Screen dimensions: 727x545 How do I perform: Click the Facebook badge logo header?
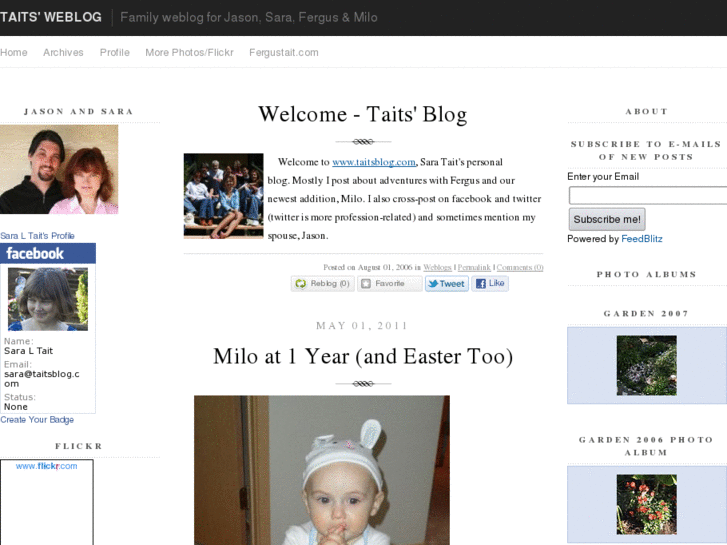pos(48,253)
